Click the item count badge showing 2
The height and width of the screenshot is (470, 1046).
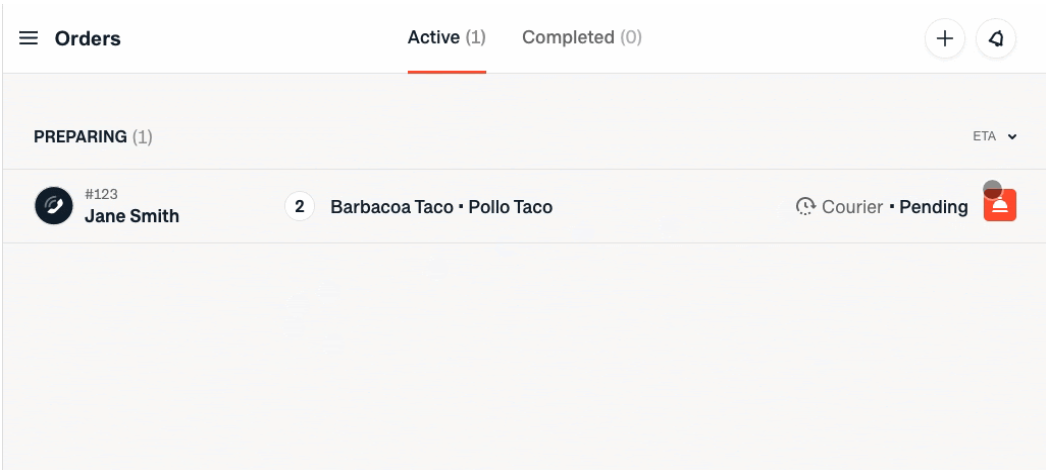click(299, 207)
